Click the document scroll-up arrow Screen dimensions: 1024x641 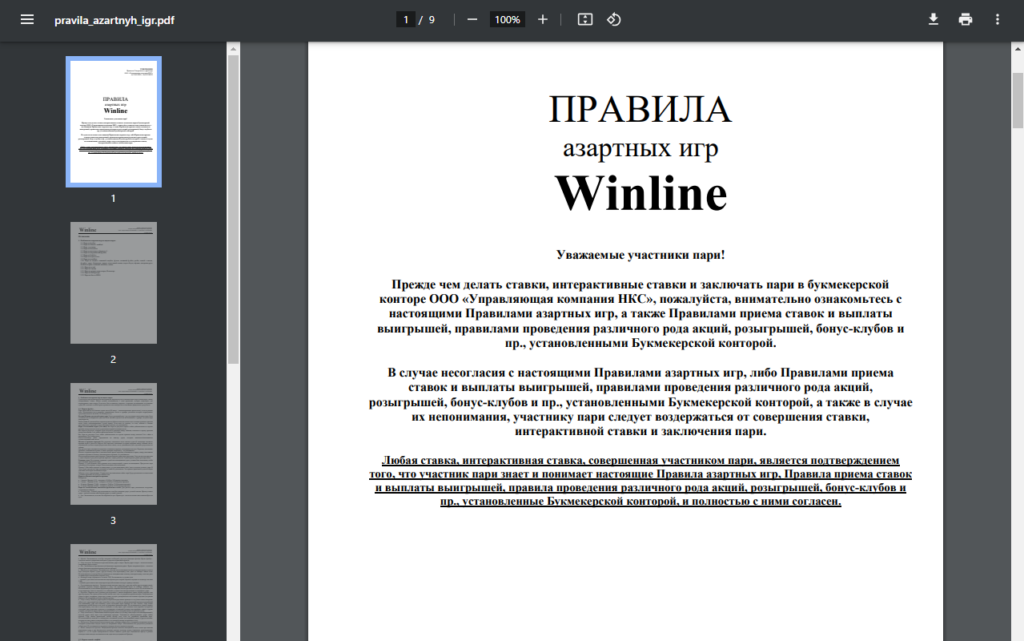click(x=1018, y=49)
